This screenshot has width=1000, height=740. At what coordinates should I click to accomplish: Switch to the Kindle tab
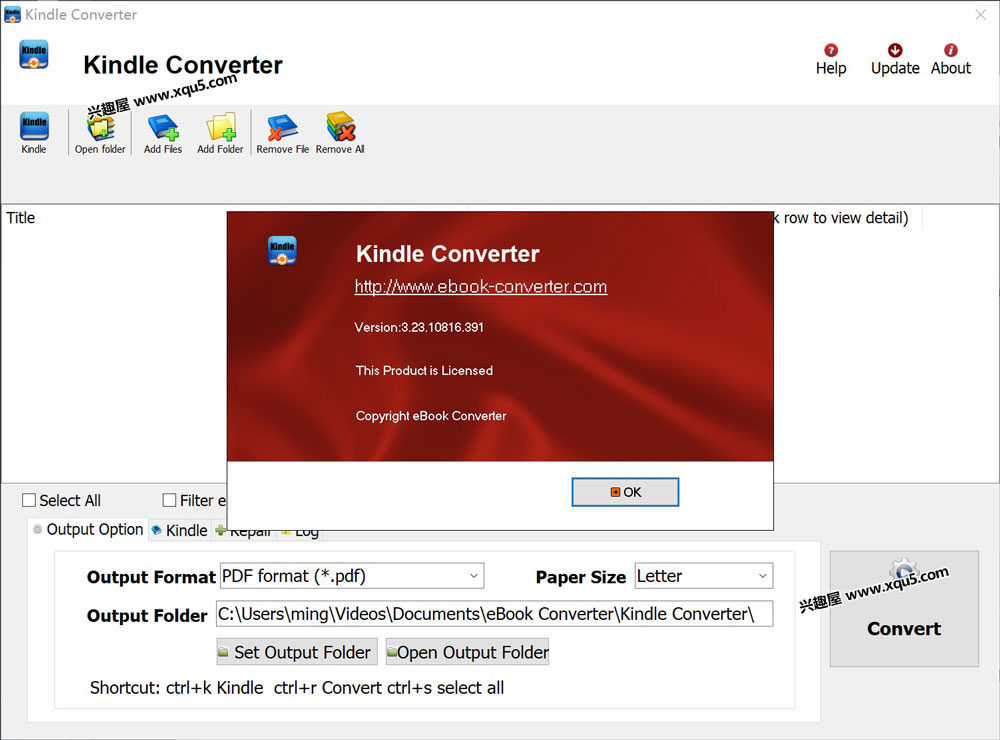[180, 530]
